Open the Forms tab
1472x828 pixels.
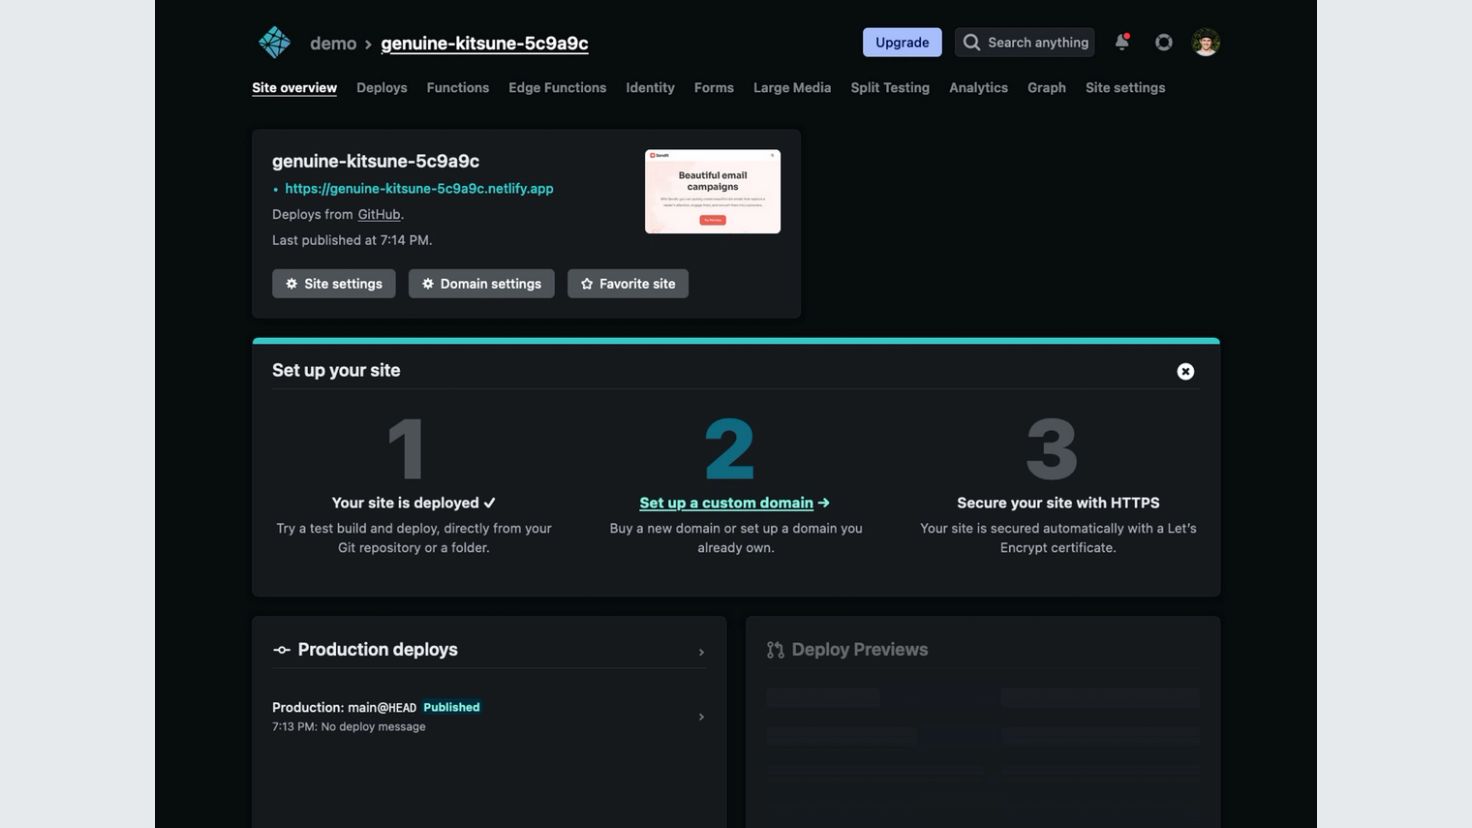coord(714,88)
